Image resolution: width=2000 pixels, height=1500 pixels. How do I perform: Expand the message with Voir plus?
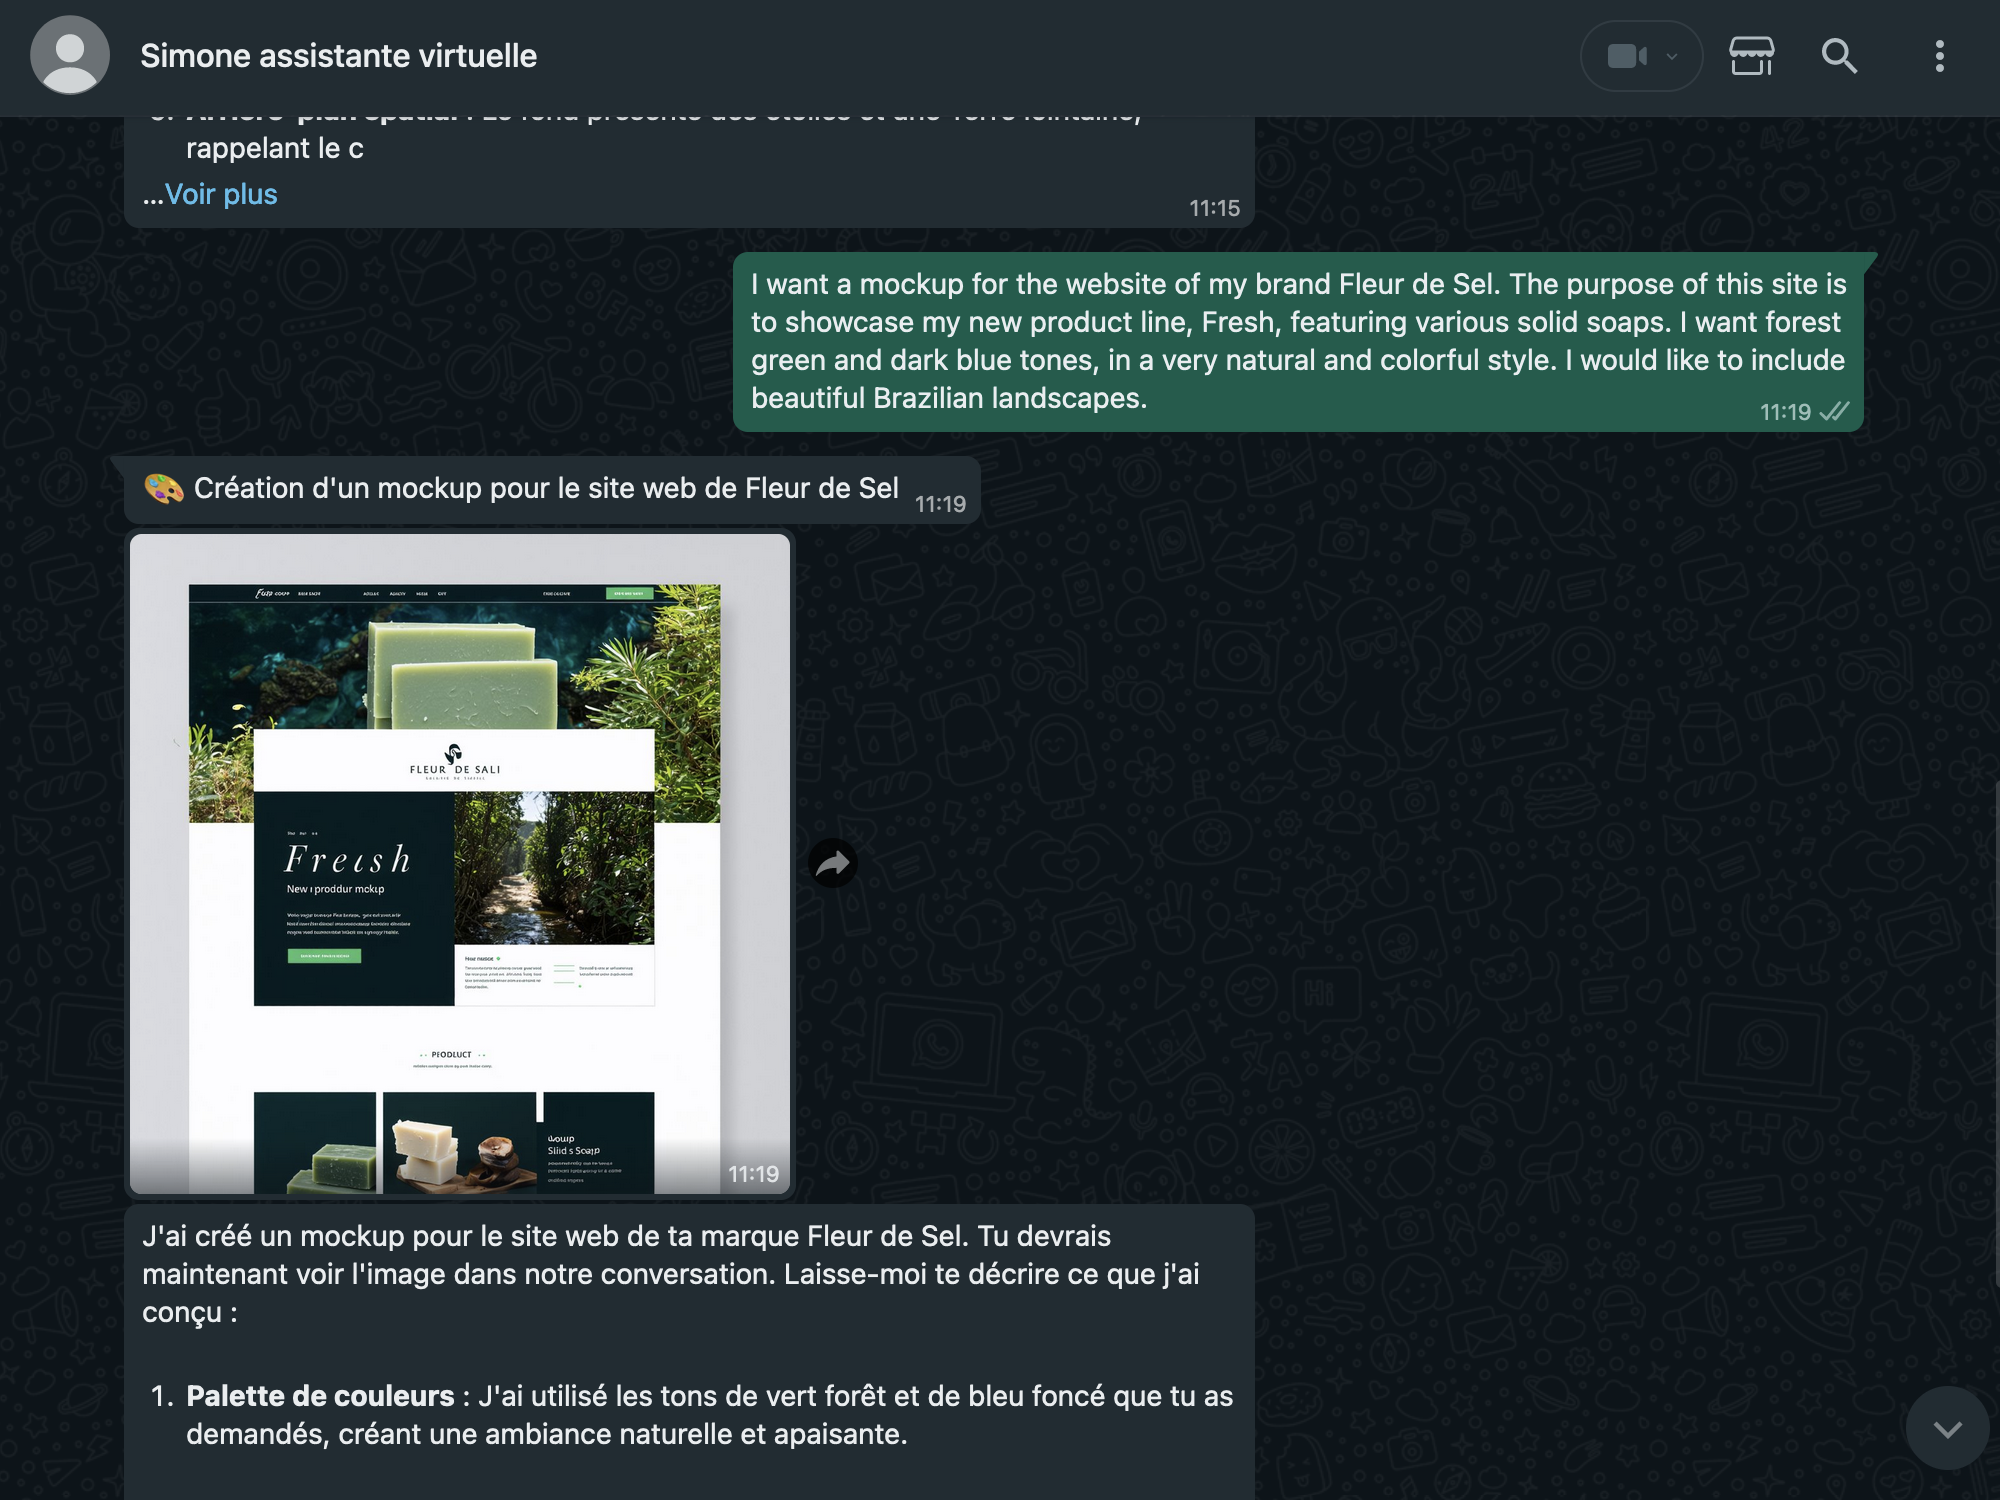[x=221, y=194]
